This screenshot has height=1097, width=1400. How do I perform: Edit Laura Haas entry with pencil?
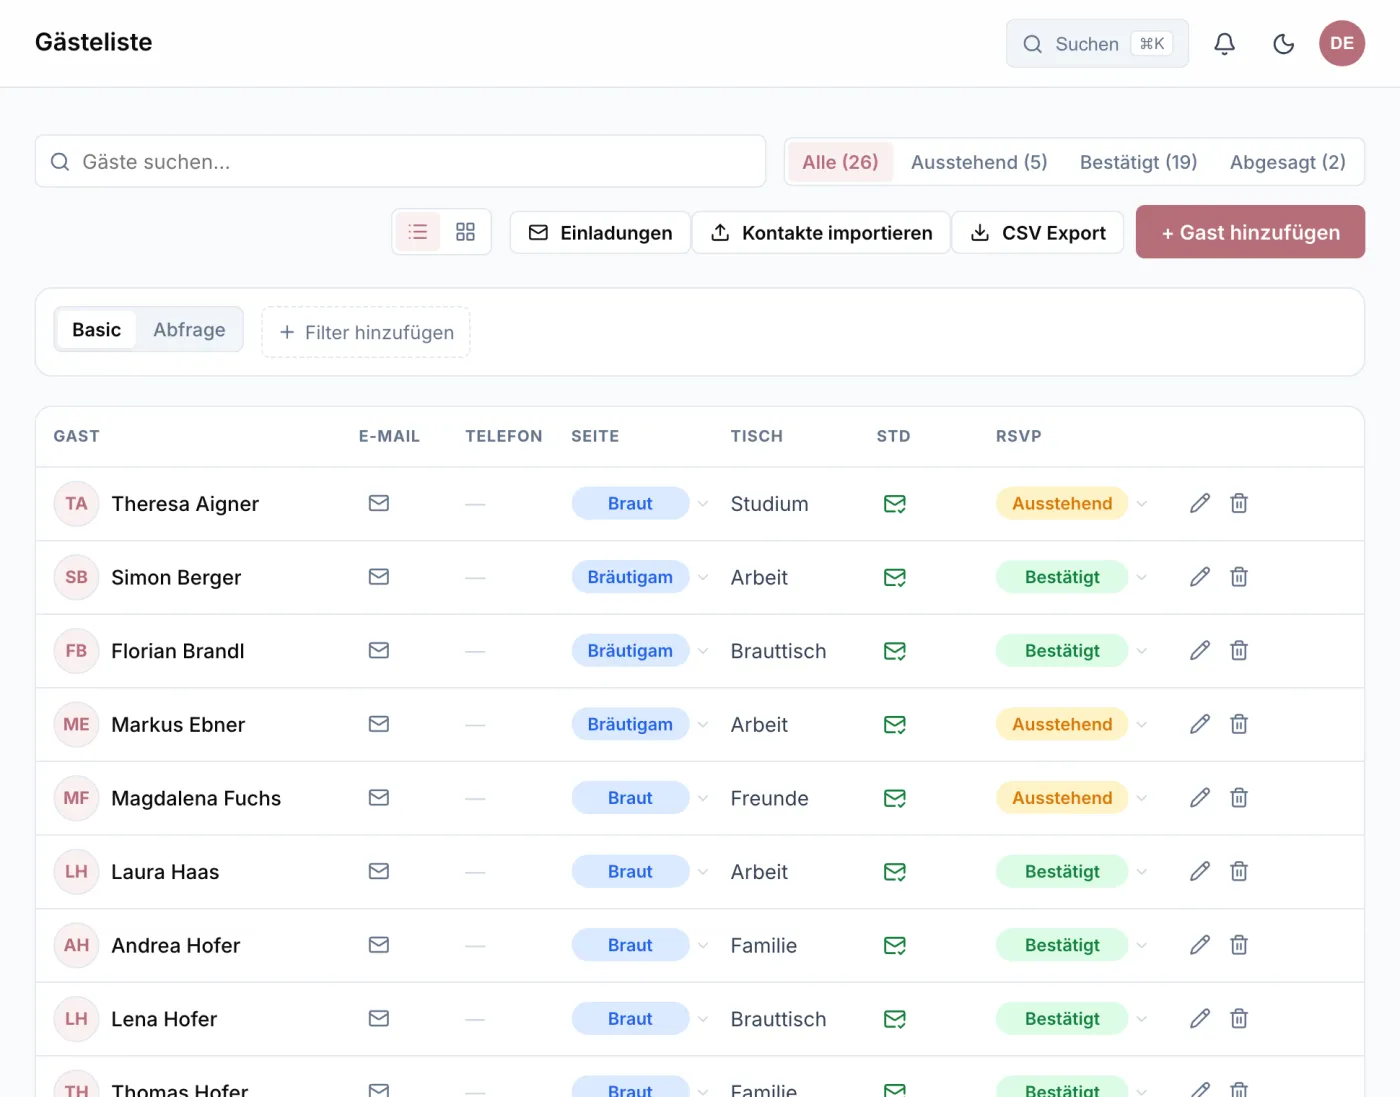pyautogui.click(x=1200, y=871)
